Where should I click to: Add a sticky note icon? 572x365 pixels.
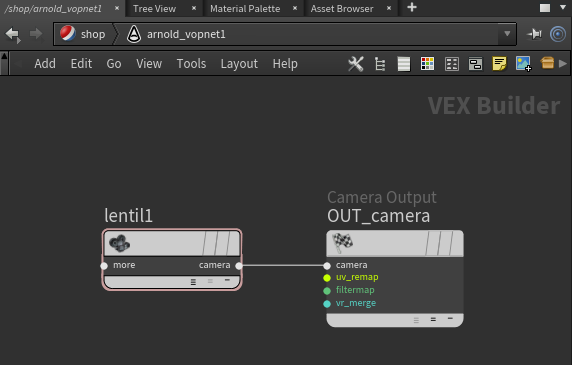click(499, 64)
